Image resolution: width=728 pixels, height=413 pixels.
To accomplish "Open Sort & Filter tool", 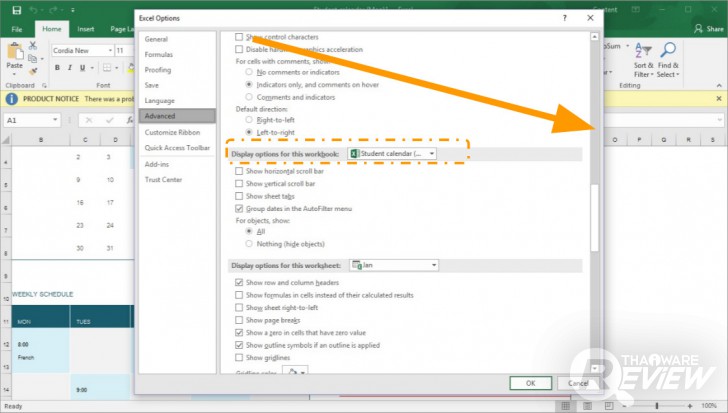I will [644, 60].
